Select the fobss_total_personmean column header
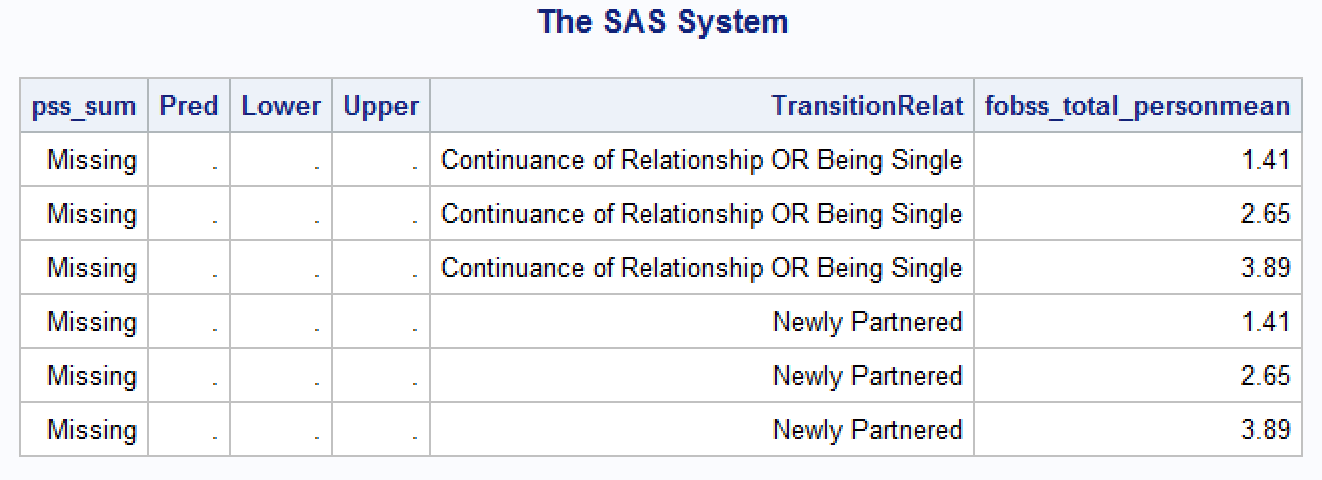This screenshot has width=1322, height=480. tap(1137, 106)
